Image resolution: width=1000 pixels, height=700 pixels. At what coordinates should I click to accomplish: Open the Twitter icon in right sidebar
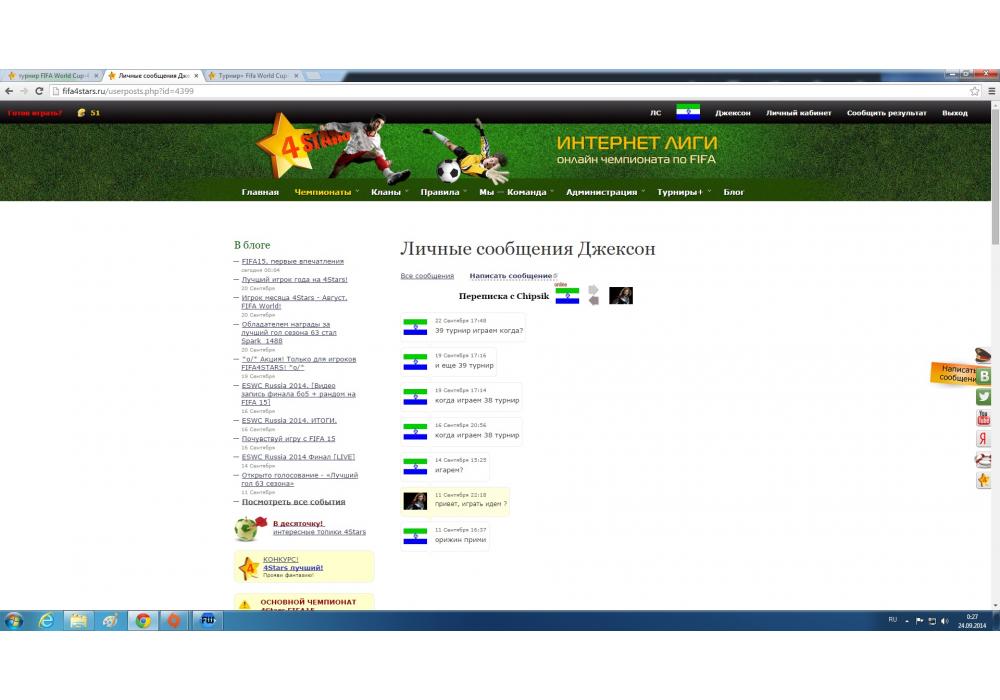pyautogui.click(x=984, y=397)
